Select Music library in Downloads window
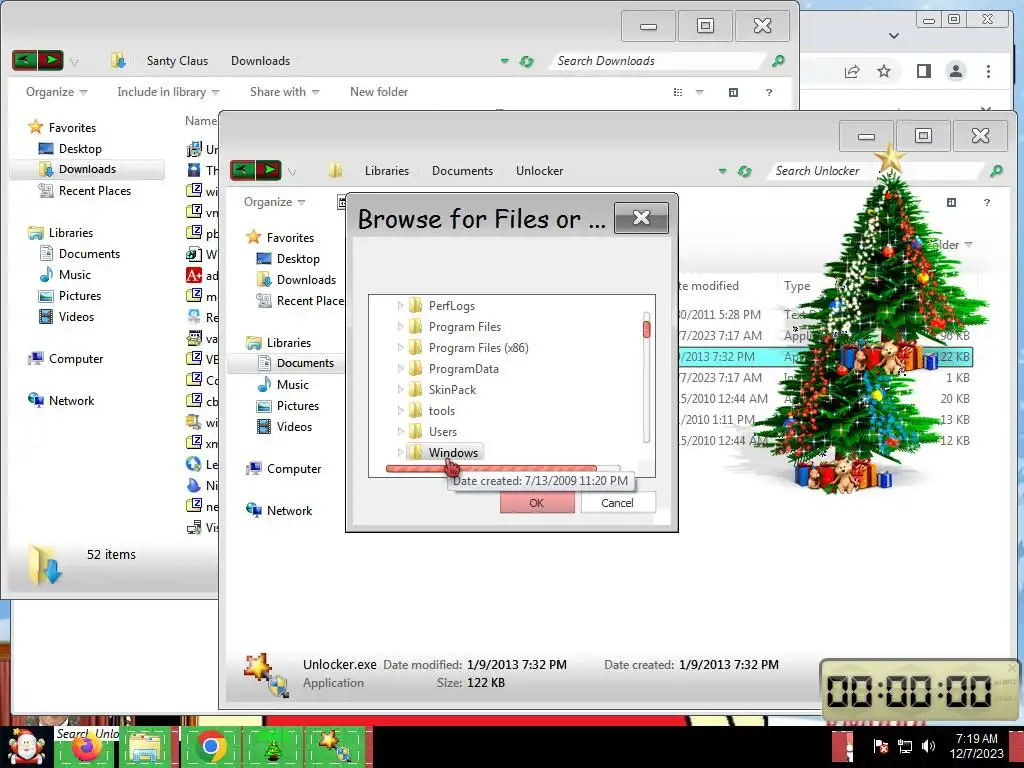Screen dimensions: 1024x768 pos(74,275)
